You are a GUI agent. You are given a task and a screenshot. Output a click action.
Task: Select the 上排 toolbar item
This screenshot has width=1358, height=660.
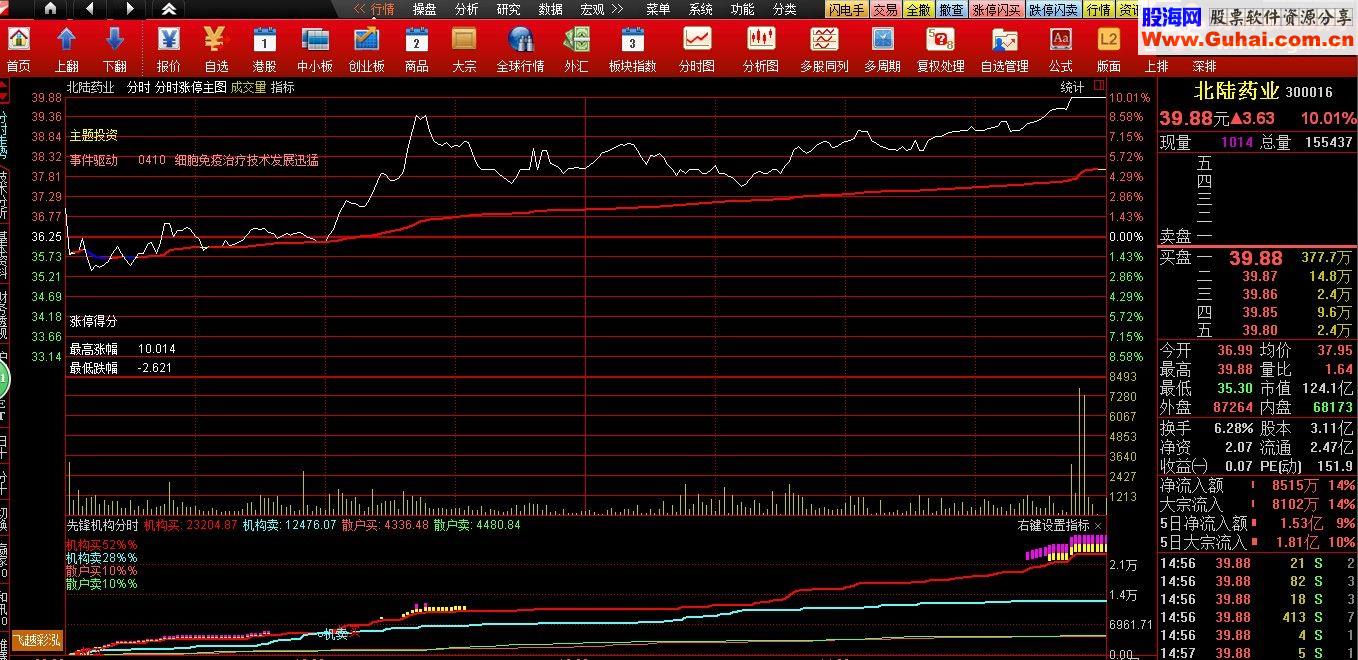click(1156, 66)
